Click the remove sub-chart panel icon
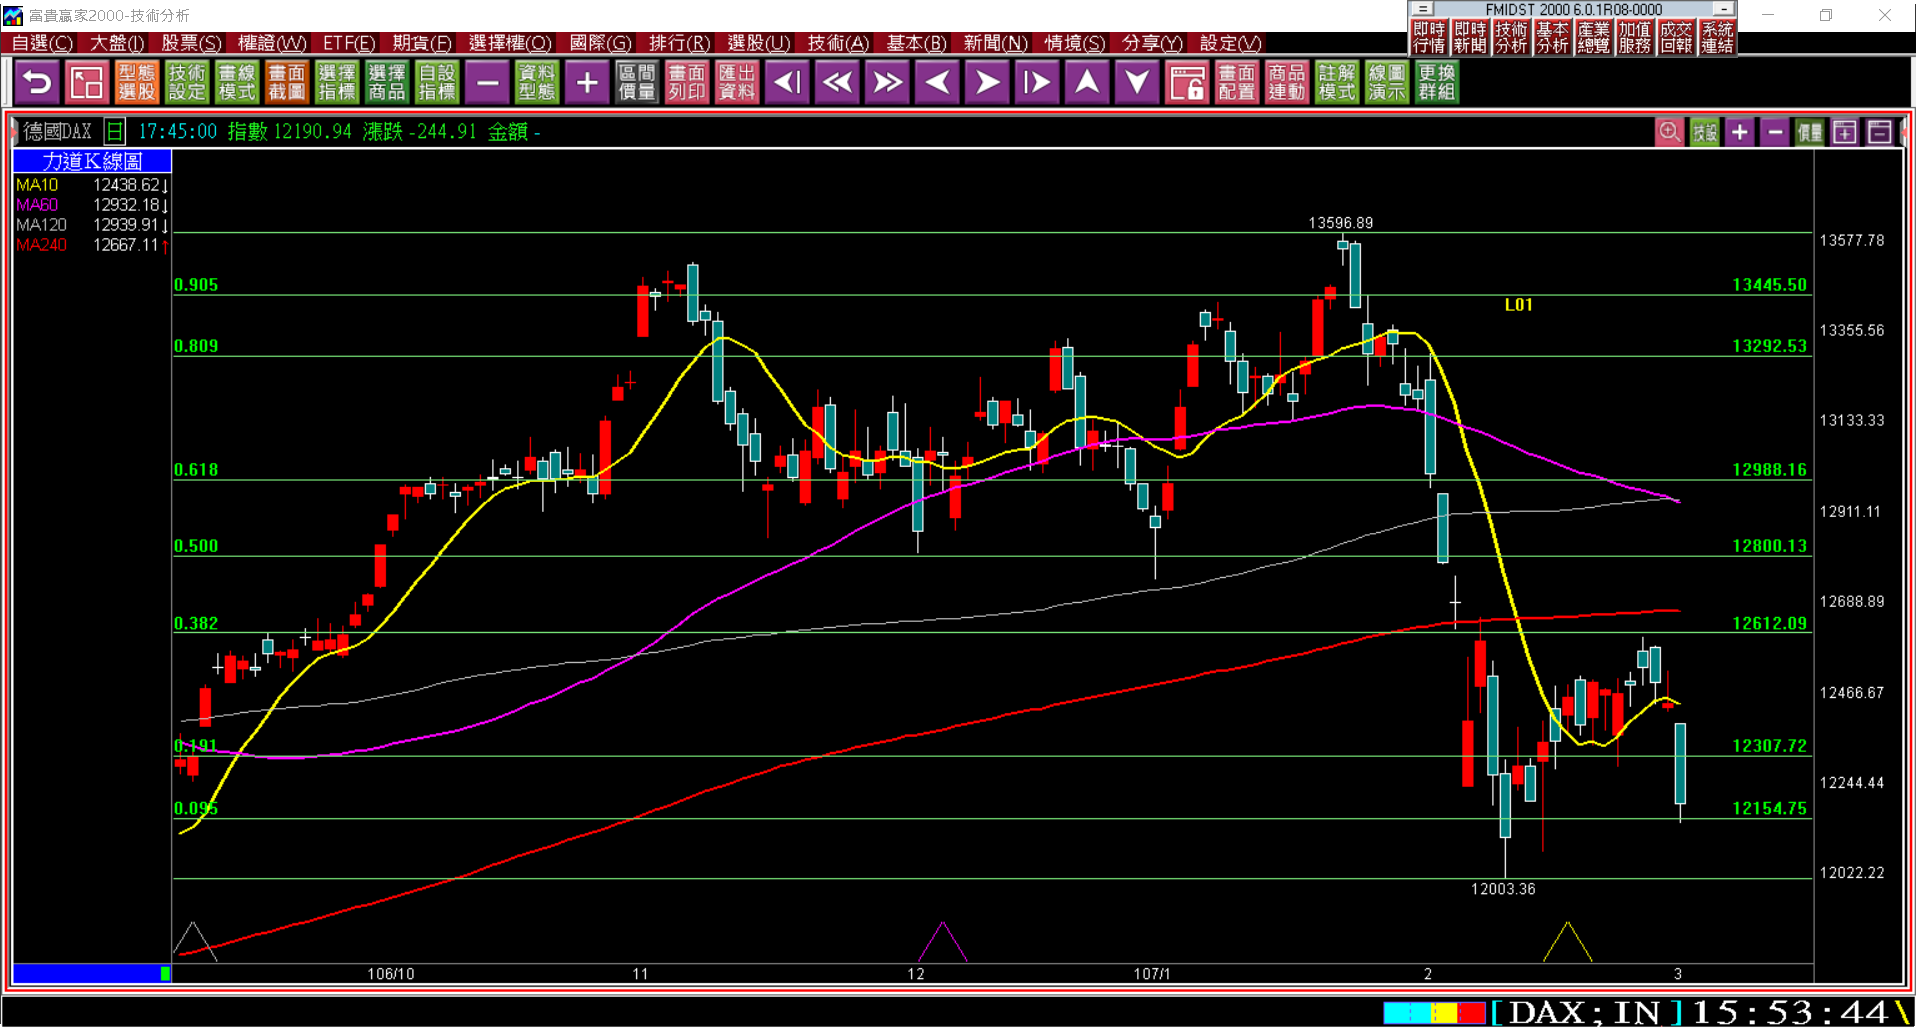The height and width of the screenshot is (1028, 1916). pyautogui.click(x=1879, y=132)
